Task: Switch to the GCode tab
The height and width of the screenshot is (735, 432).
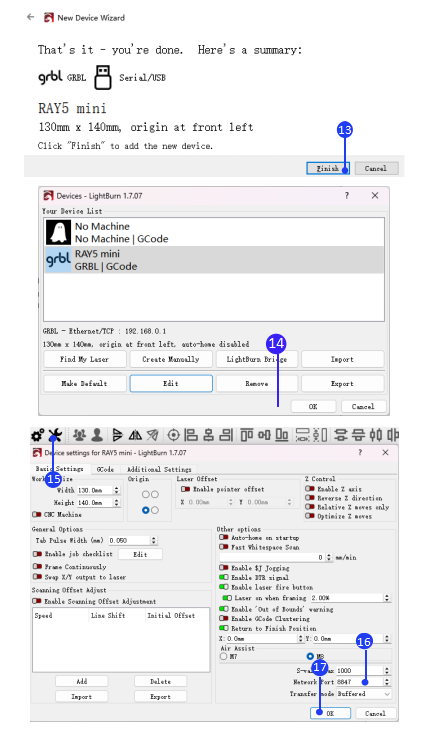Action: [105, 469]
